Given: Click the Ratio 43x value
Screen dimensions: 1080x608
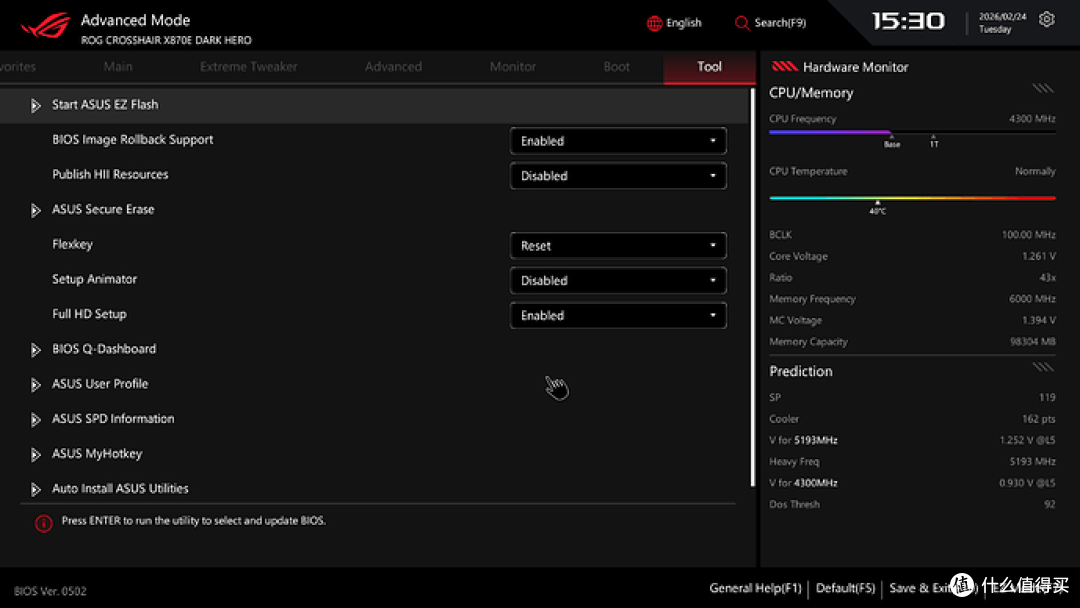Looking at the screenshot, I should (1048, 277).
